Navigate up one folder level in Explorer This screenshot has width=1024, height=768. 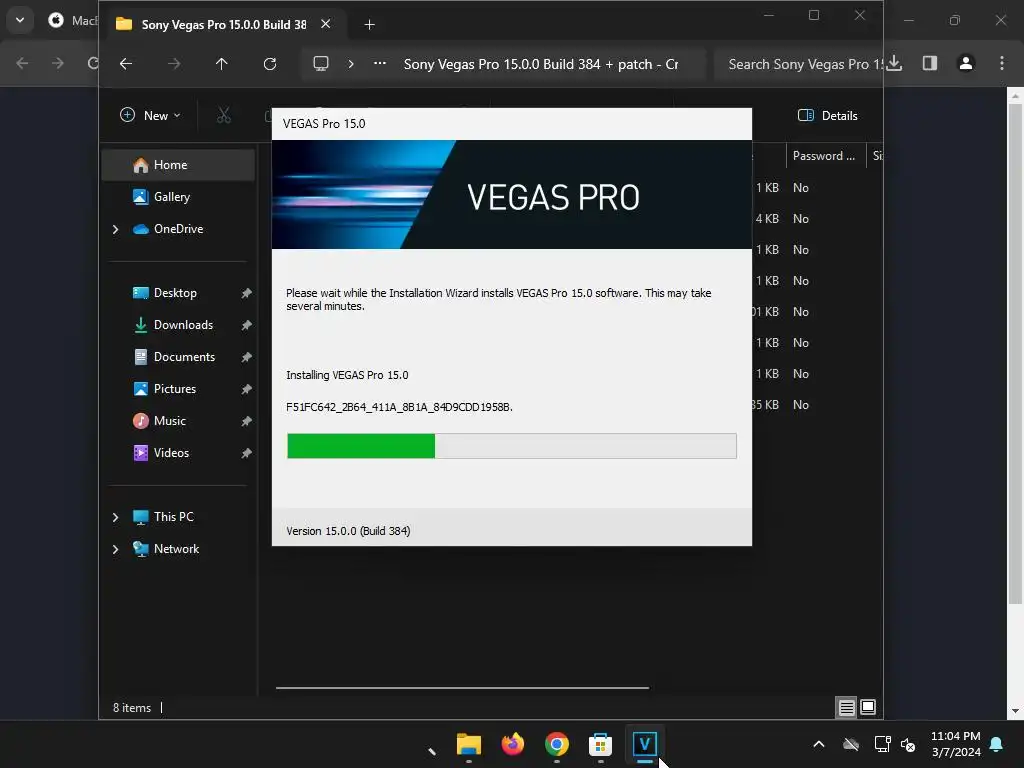[x=221, y=64]
